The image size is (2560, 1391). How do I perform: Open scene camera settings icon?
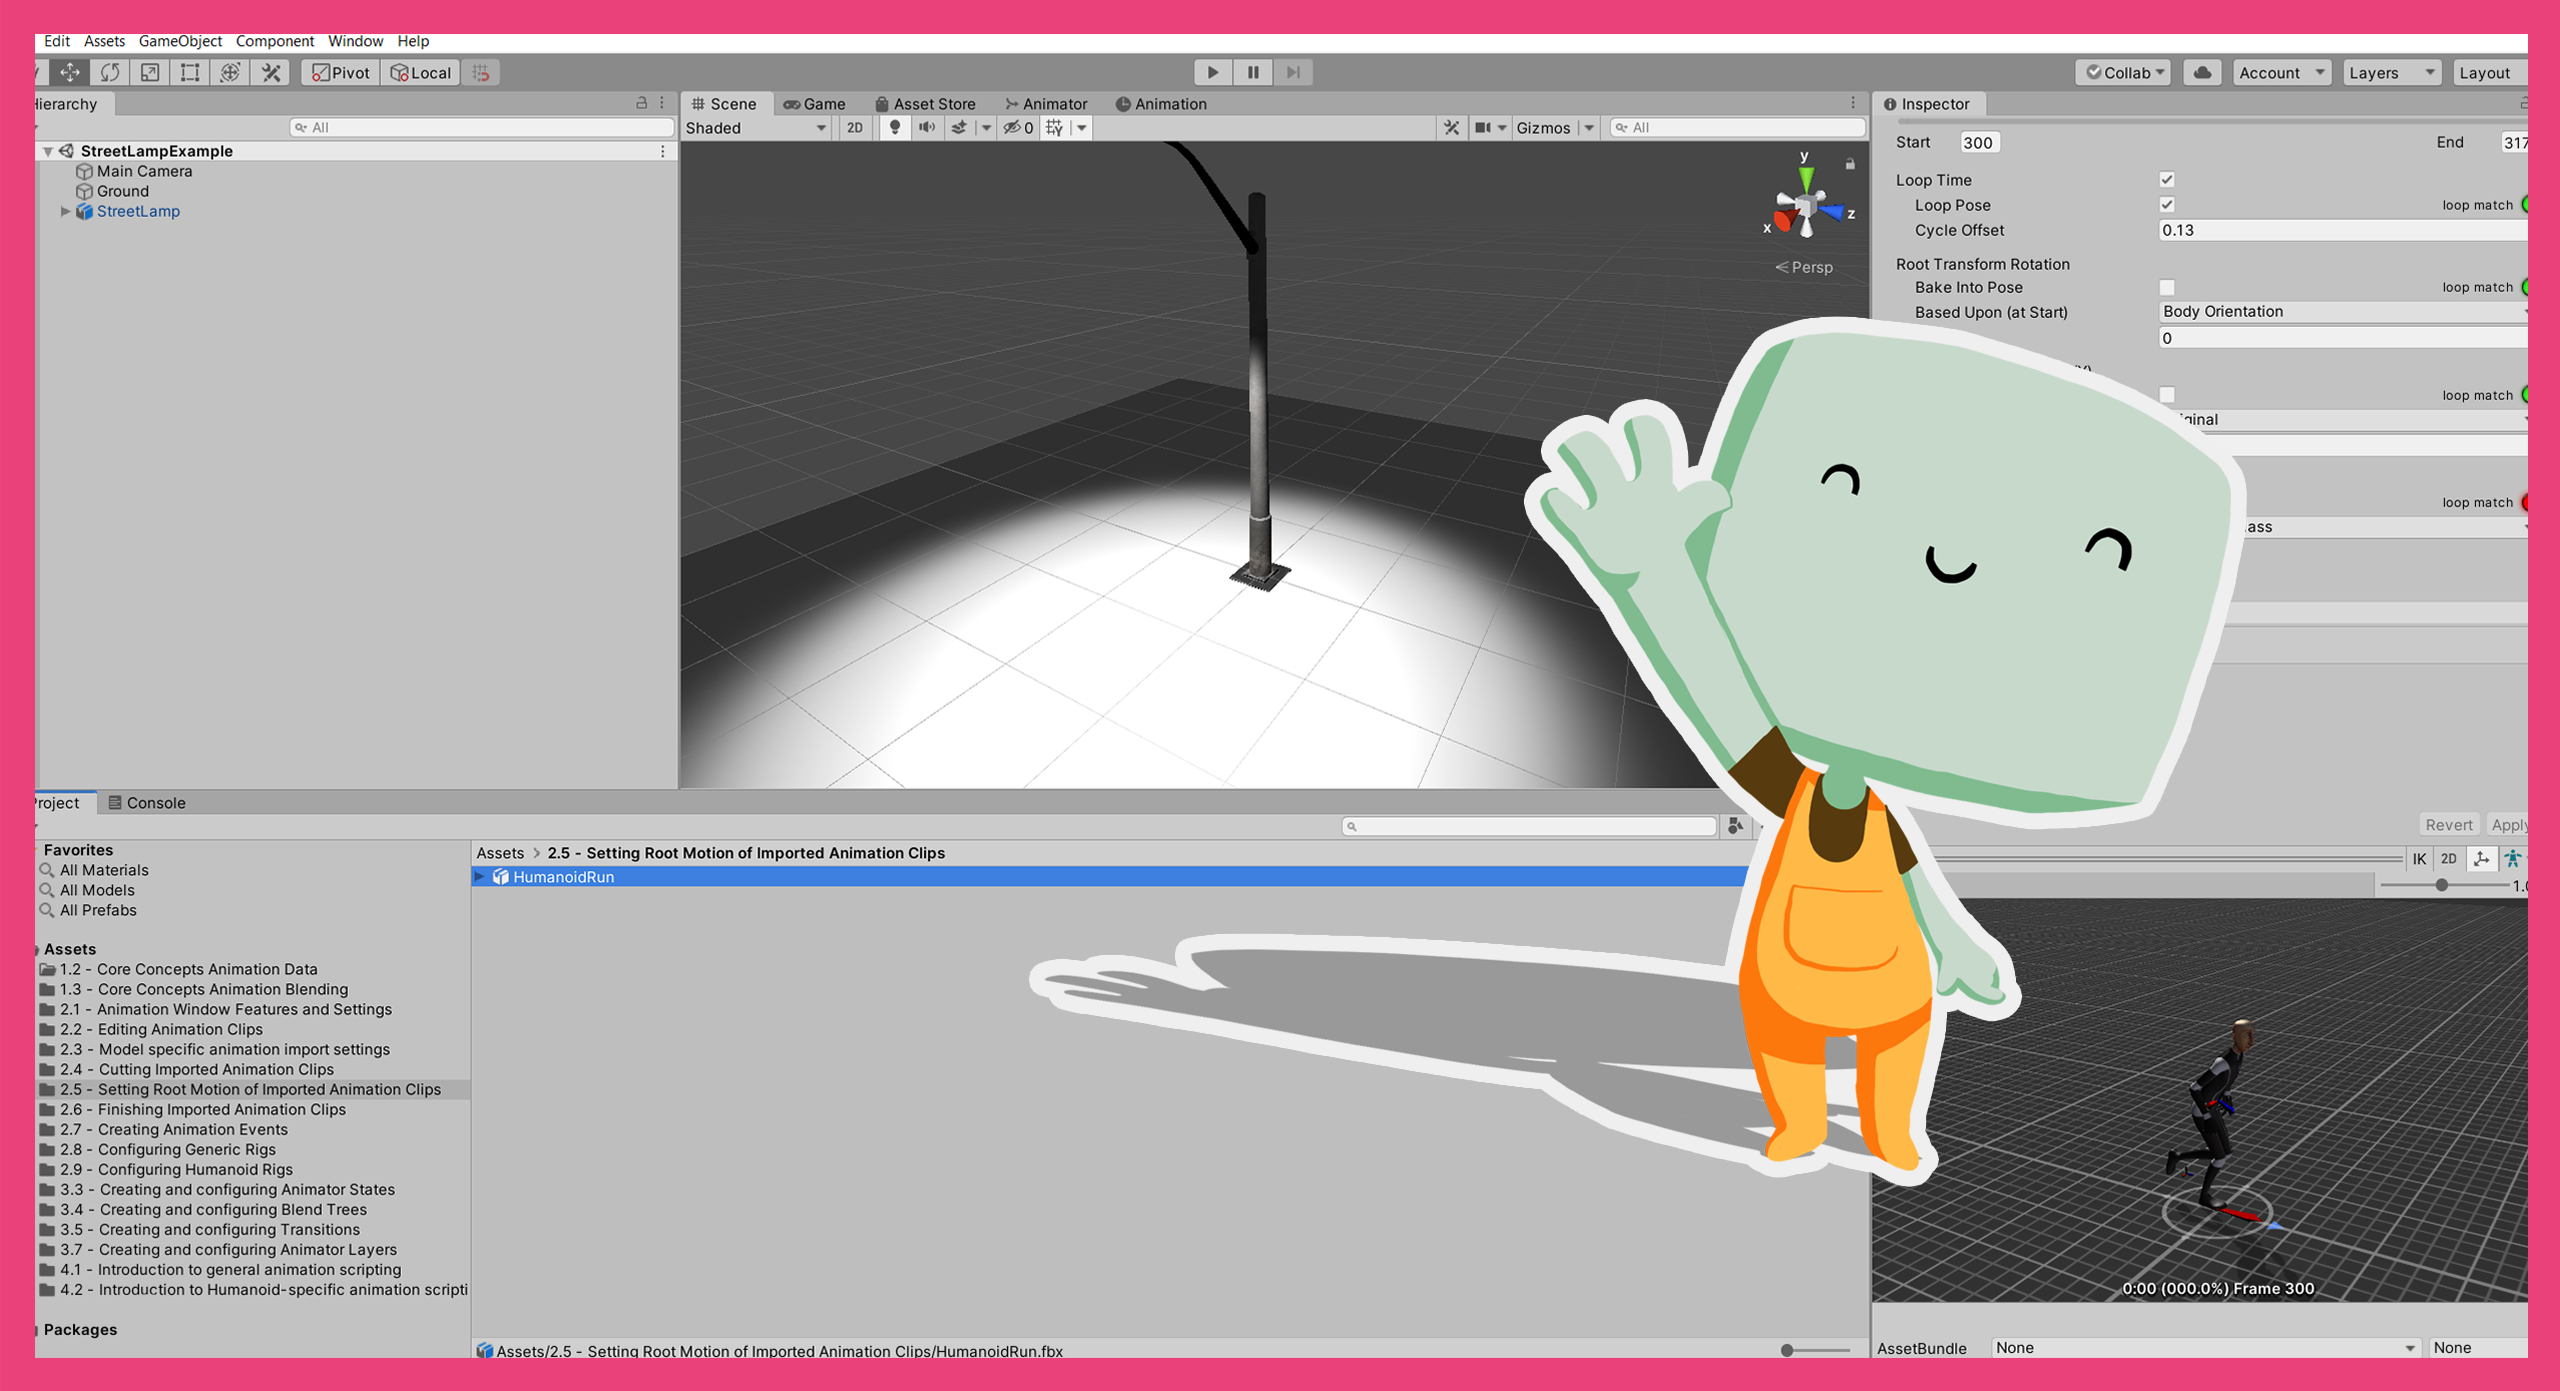[1483, 128]
